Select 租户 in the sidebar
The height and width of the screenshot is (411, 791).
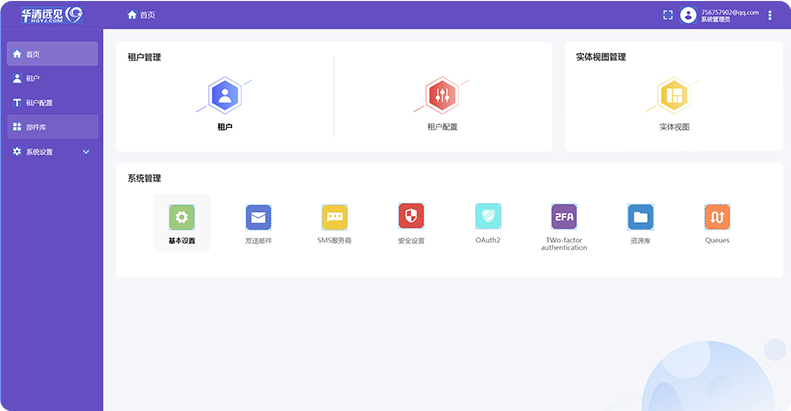pyautogui.click(x=51, y=78)
